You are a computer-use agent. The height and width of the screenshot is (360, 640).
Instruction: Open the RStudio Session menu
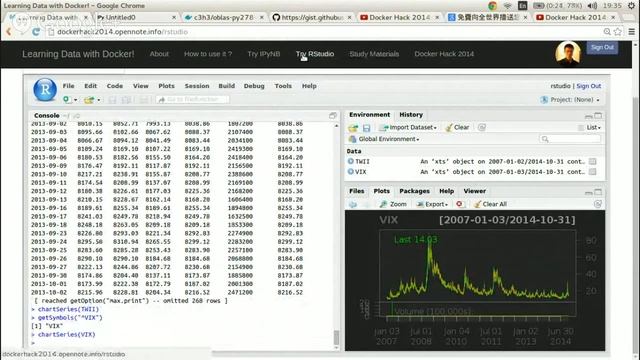pyautogui.click(x=197, y=86)
